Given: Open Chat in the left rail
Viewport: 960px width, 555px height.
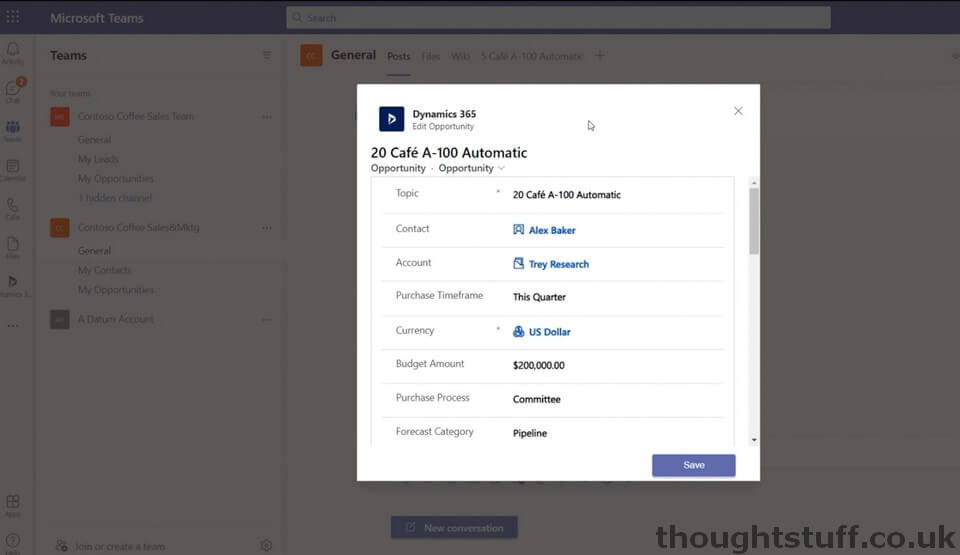Looking at the screenshot, I should coord(13,91).
